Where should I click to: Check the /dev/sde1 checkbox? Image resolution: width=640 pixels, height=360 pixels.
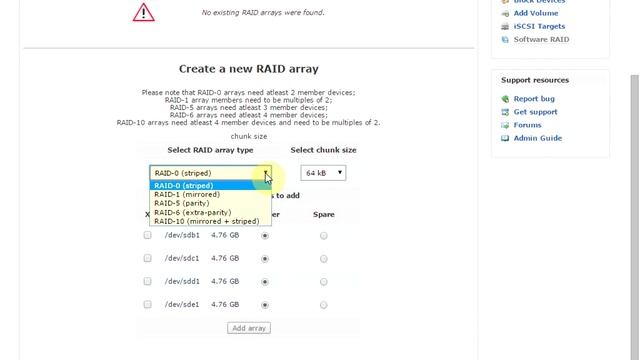tap(147, 304)
